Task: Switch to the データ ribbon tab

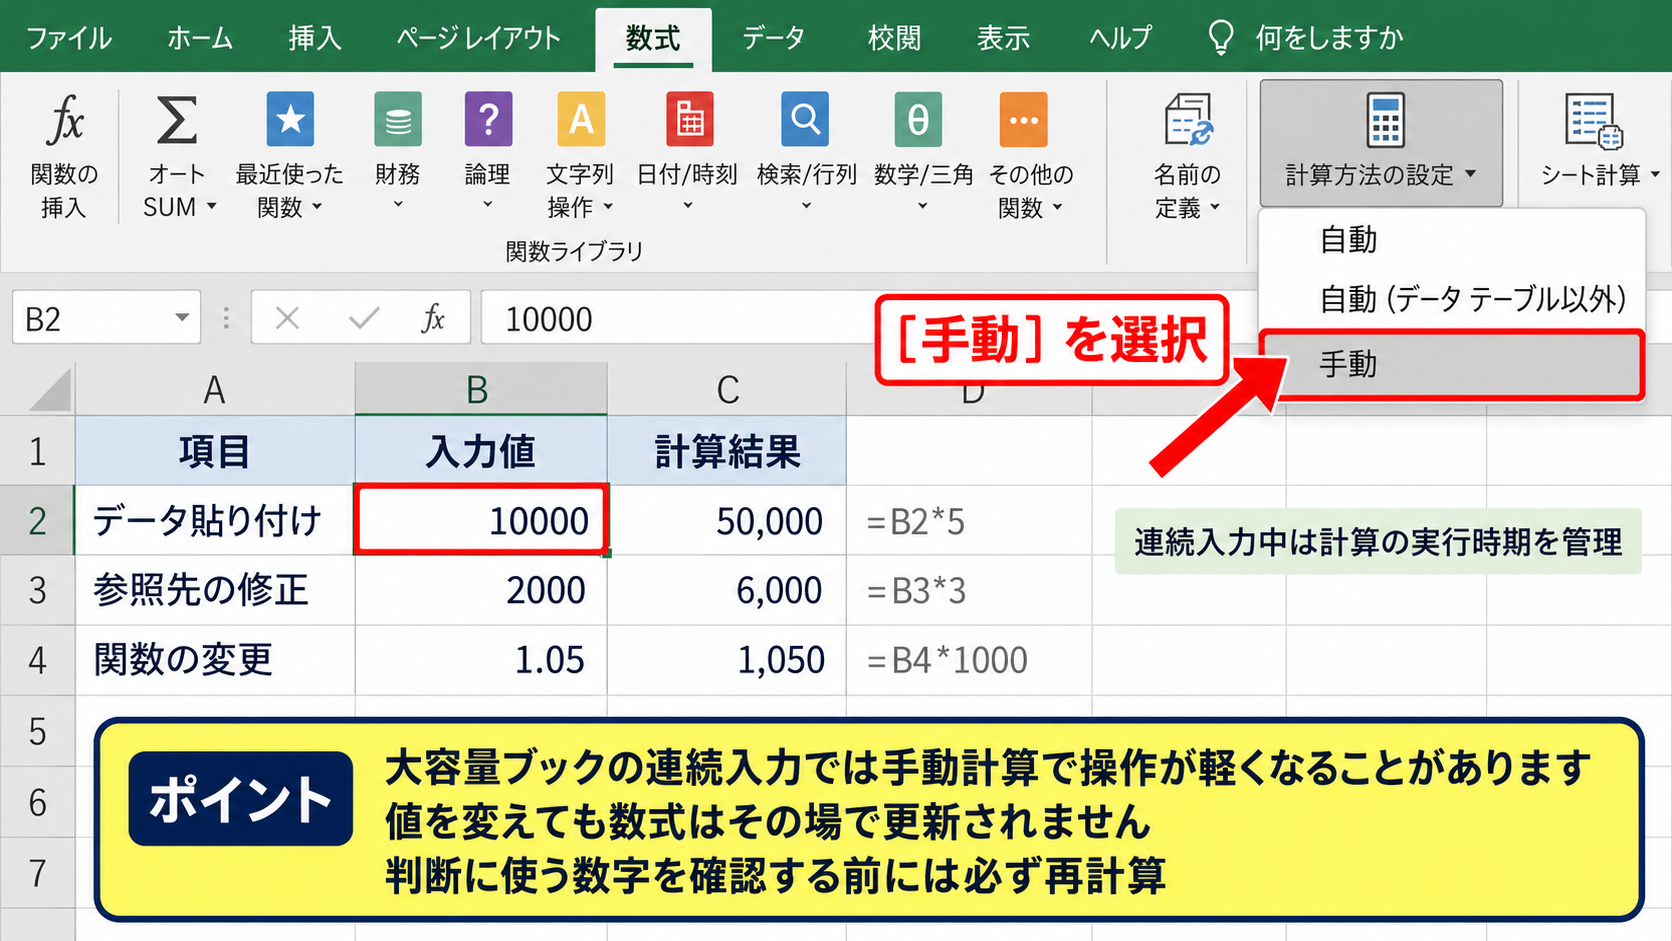Action: pos(773,38)
